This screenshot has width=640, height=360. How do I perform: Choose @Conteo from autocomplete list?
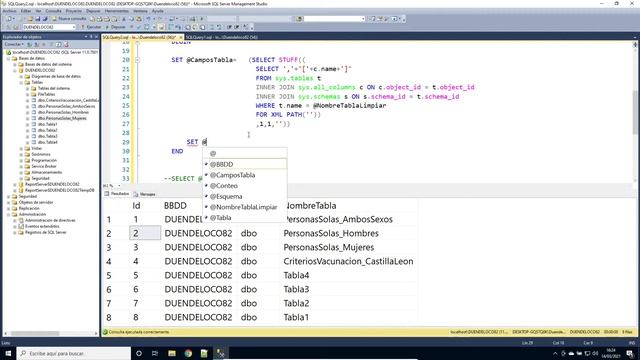coord(245,185)
